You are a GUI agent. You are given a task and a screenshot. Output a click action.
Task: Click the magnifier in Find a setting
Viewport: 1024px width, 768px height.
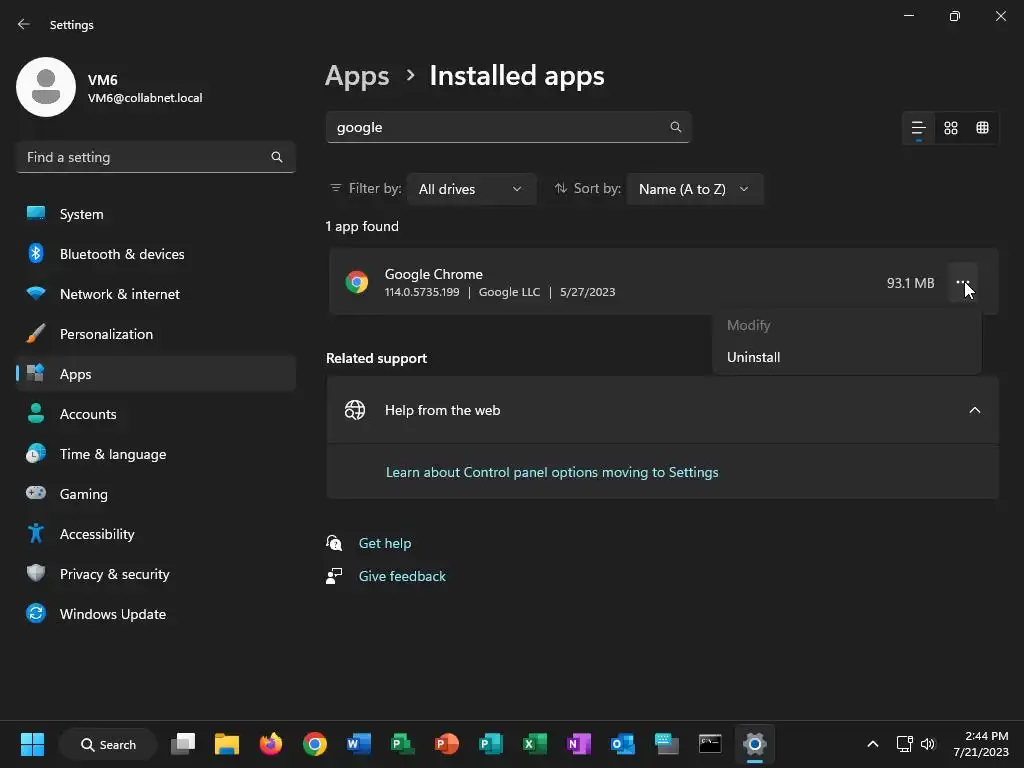pos(277,157)
